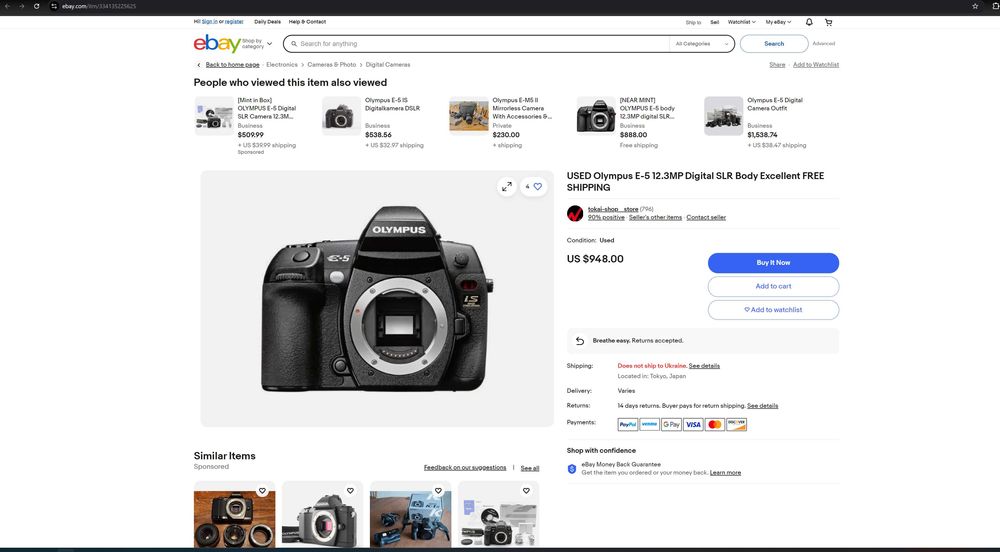Click the register link

pos(234,22)
